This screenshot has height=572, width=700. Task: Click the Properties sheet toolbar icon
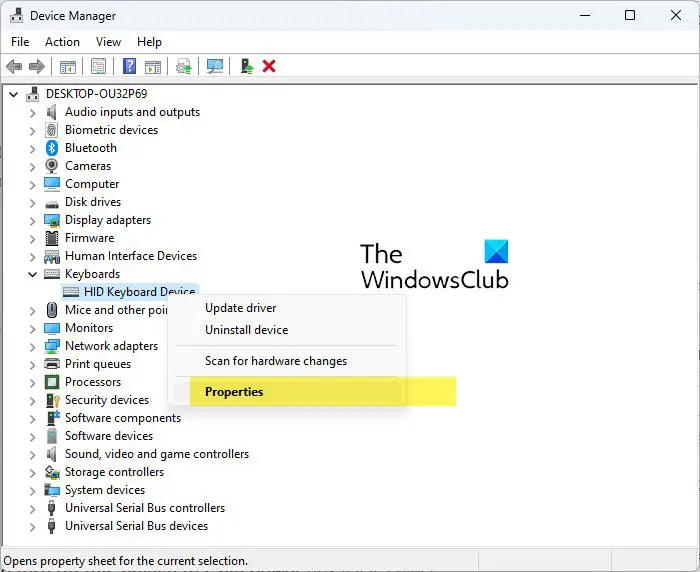pyautogui.click(x=98, y=67)
